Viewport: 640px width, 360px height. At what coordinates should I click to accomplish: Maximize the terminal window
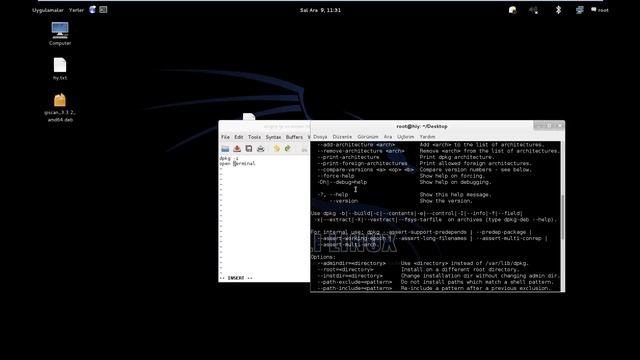549,126
